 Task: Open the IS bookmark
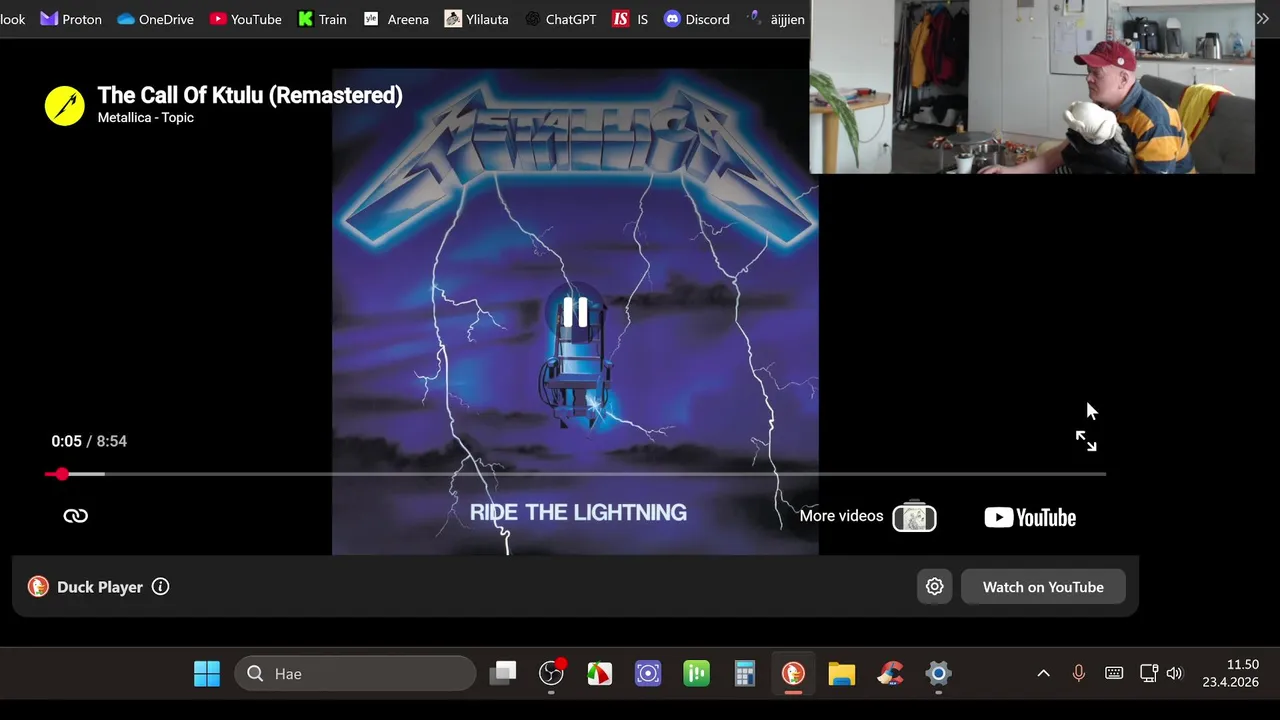630,19
